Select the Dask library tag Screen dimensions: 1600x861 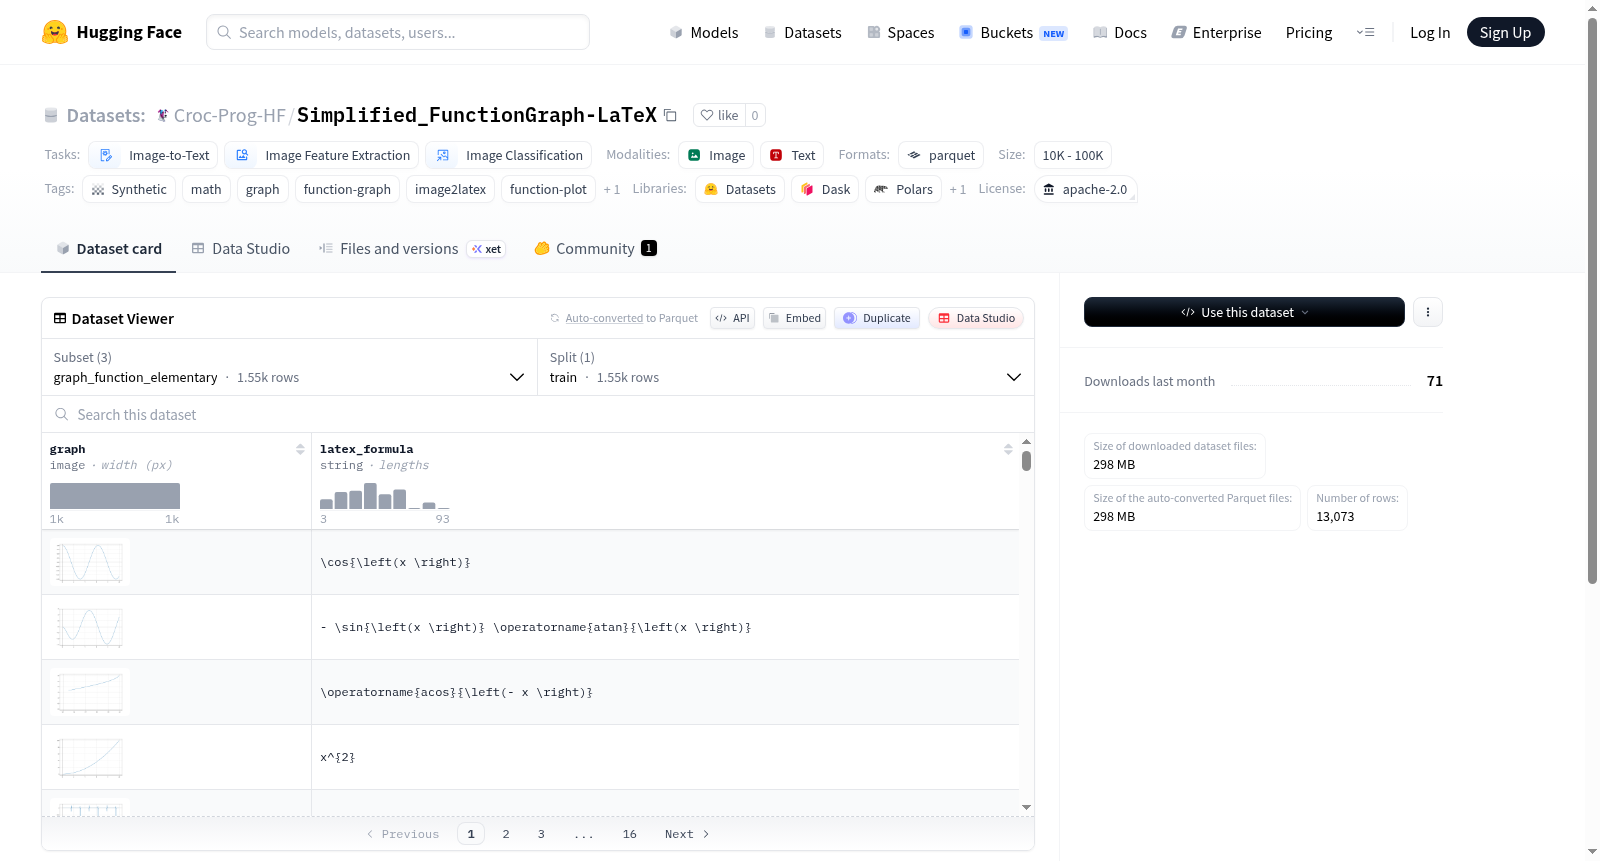pyautogui.click(x=825, y=189)
